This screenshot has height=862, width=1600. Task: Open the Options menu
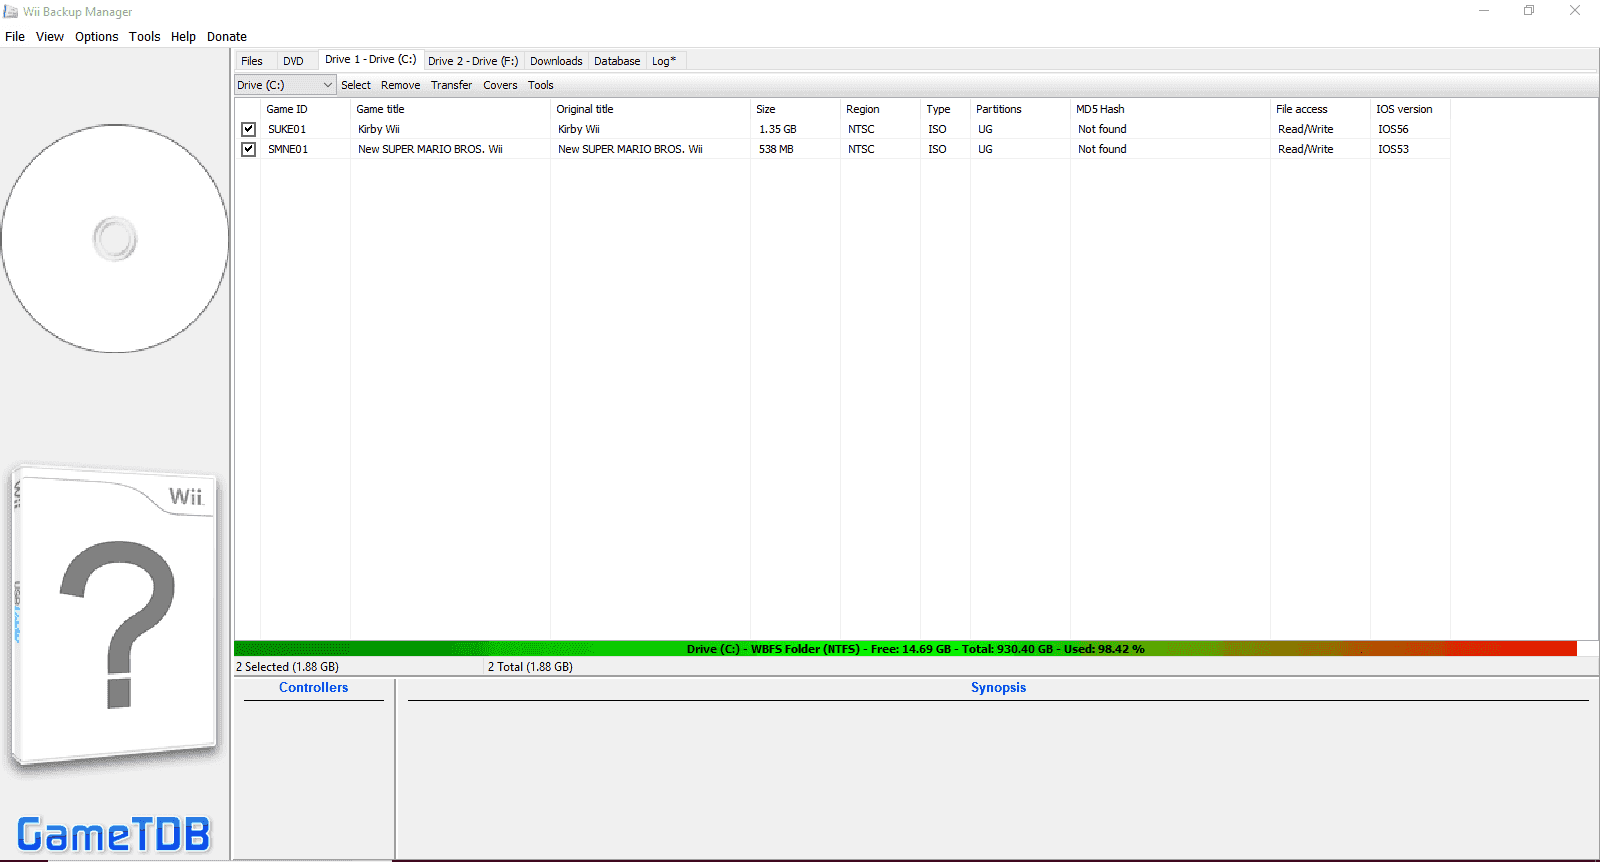pyautogui.click(x=96, y=37)
